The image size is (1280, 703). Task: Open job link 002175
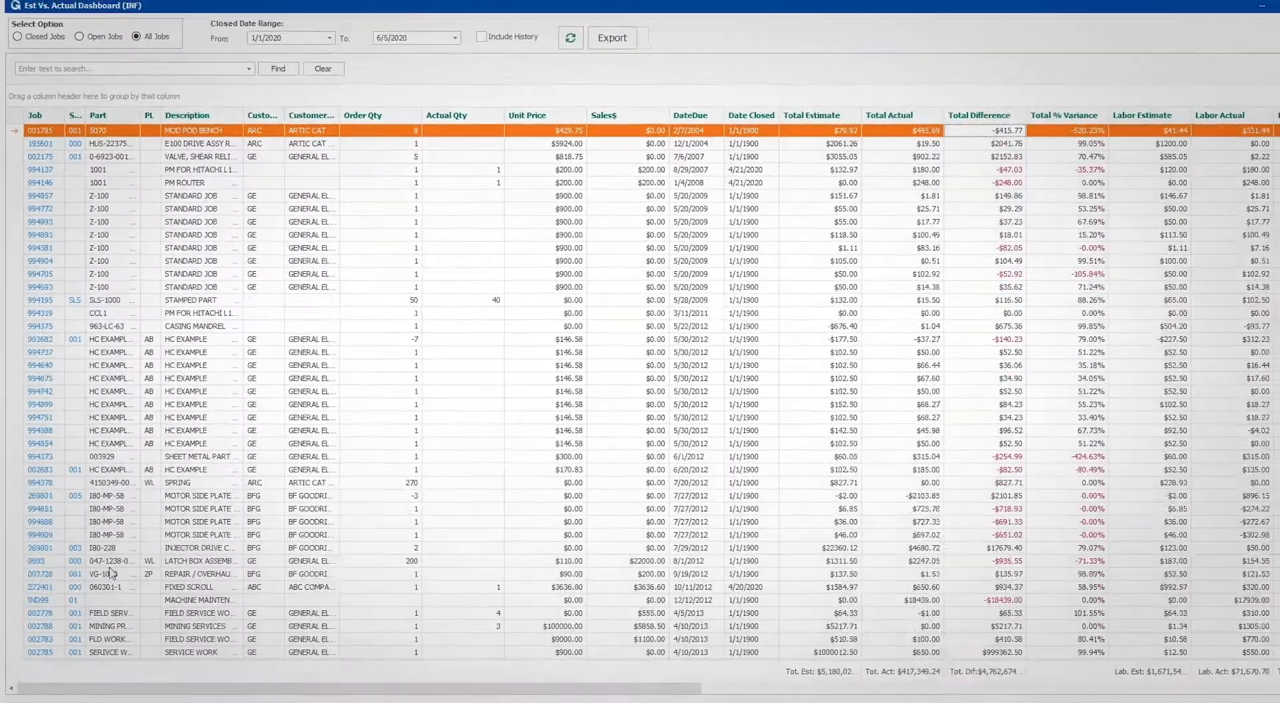(39, 157)
